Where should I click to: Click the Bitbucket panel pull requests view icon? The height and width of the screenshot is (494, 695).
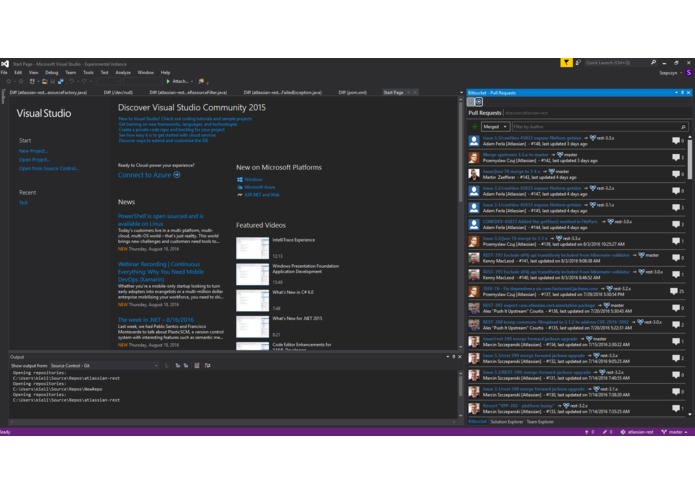pos(479,102)
